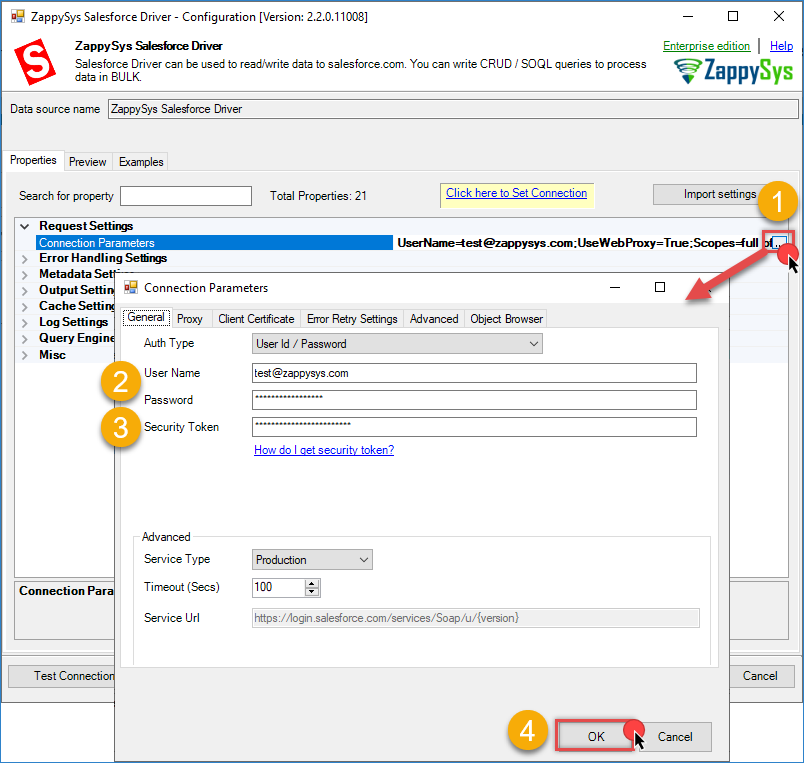Image resolution: width=804 pixels, height=763 pixels.
Task: Open the Object Browser tab
Action: [506, 319]
